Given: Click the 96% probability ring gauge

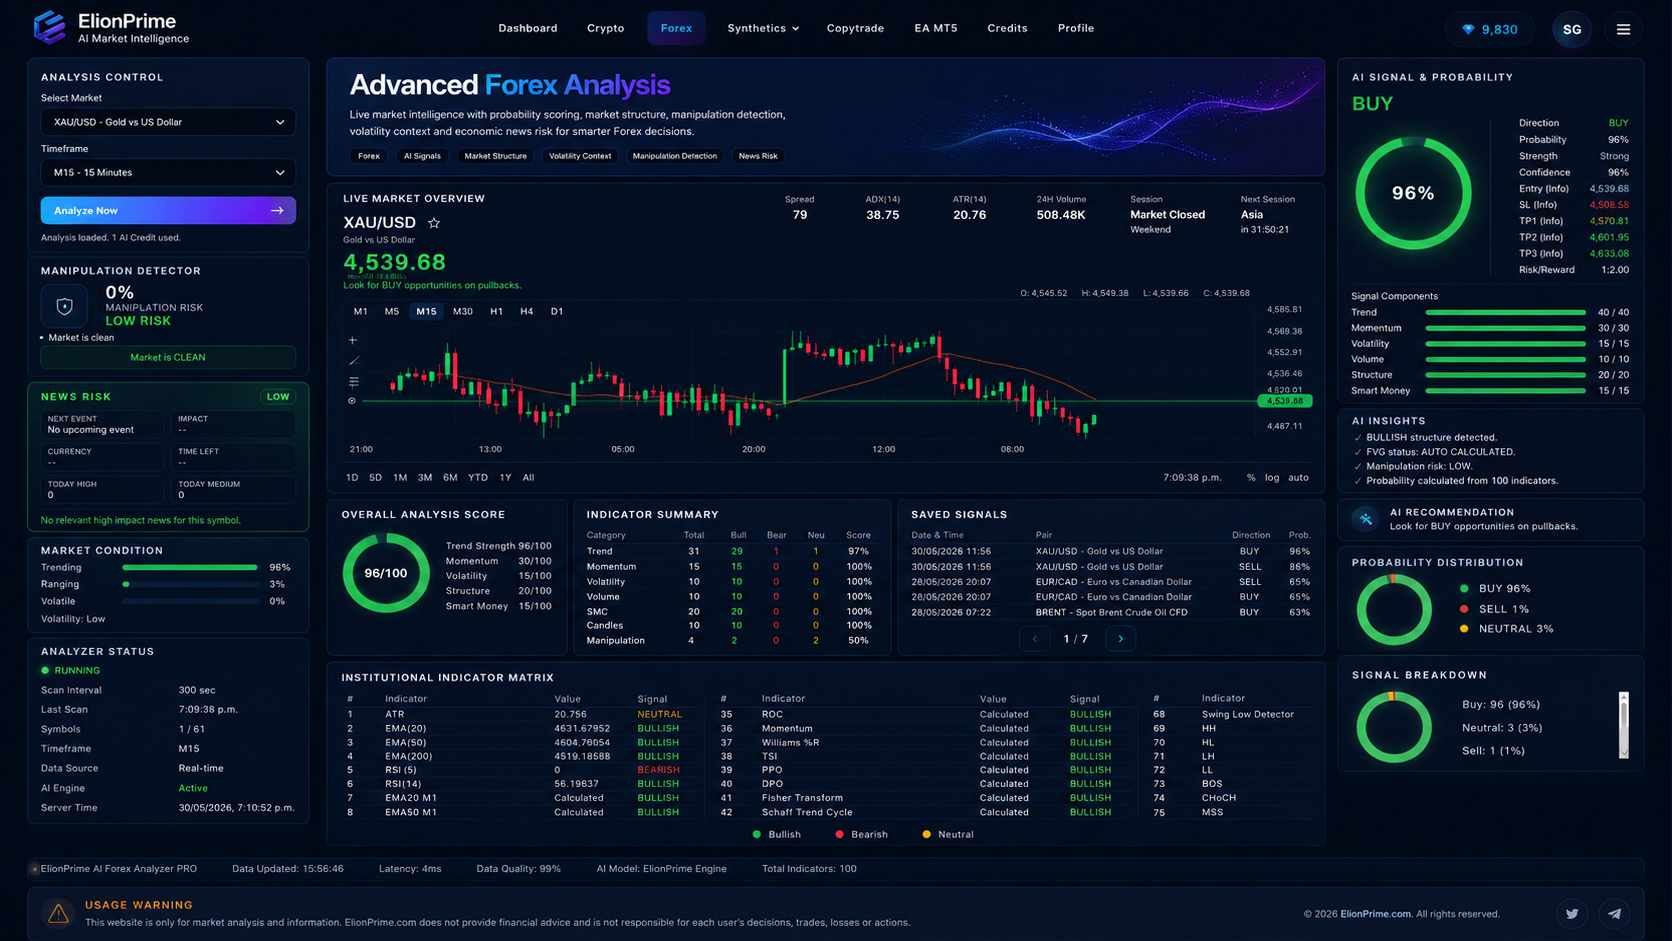Looking at the screenshot, I should click(1413, 193).
